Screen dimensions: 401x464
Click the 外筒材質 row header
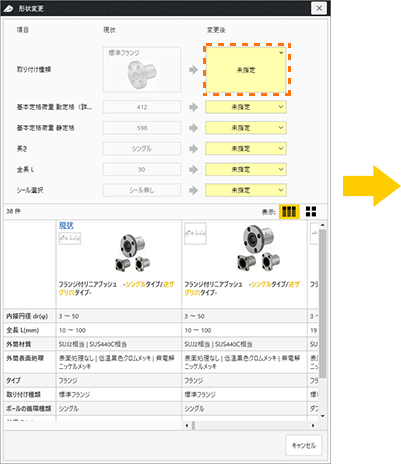pyautogui.click(x=30, y=344)
